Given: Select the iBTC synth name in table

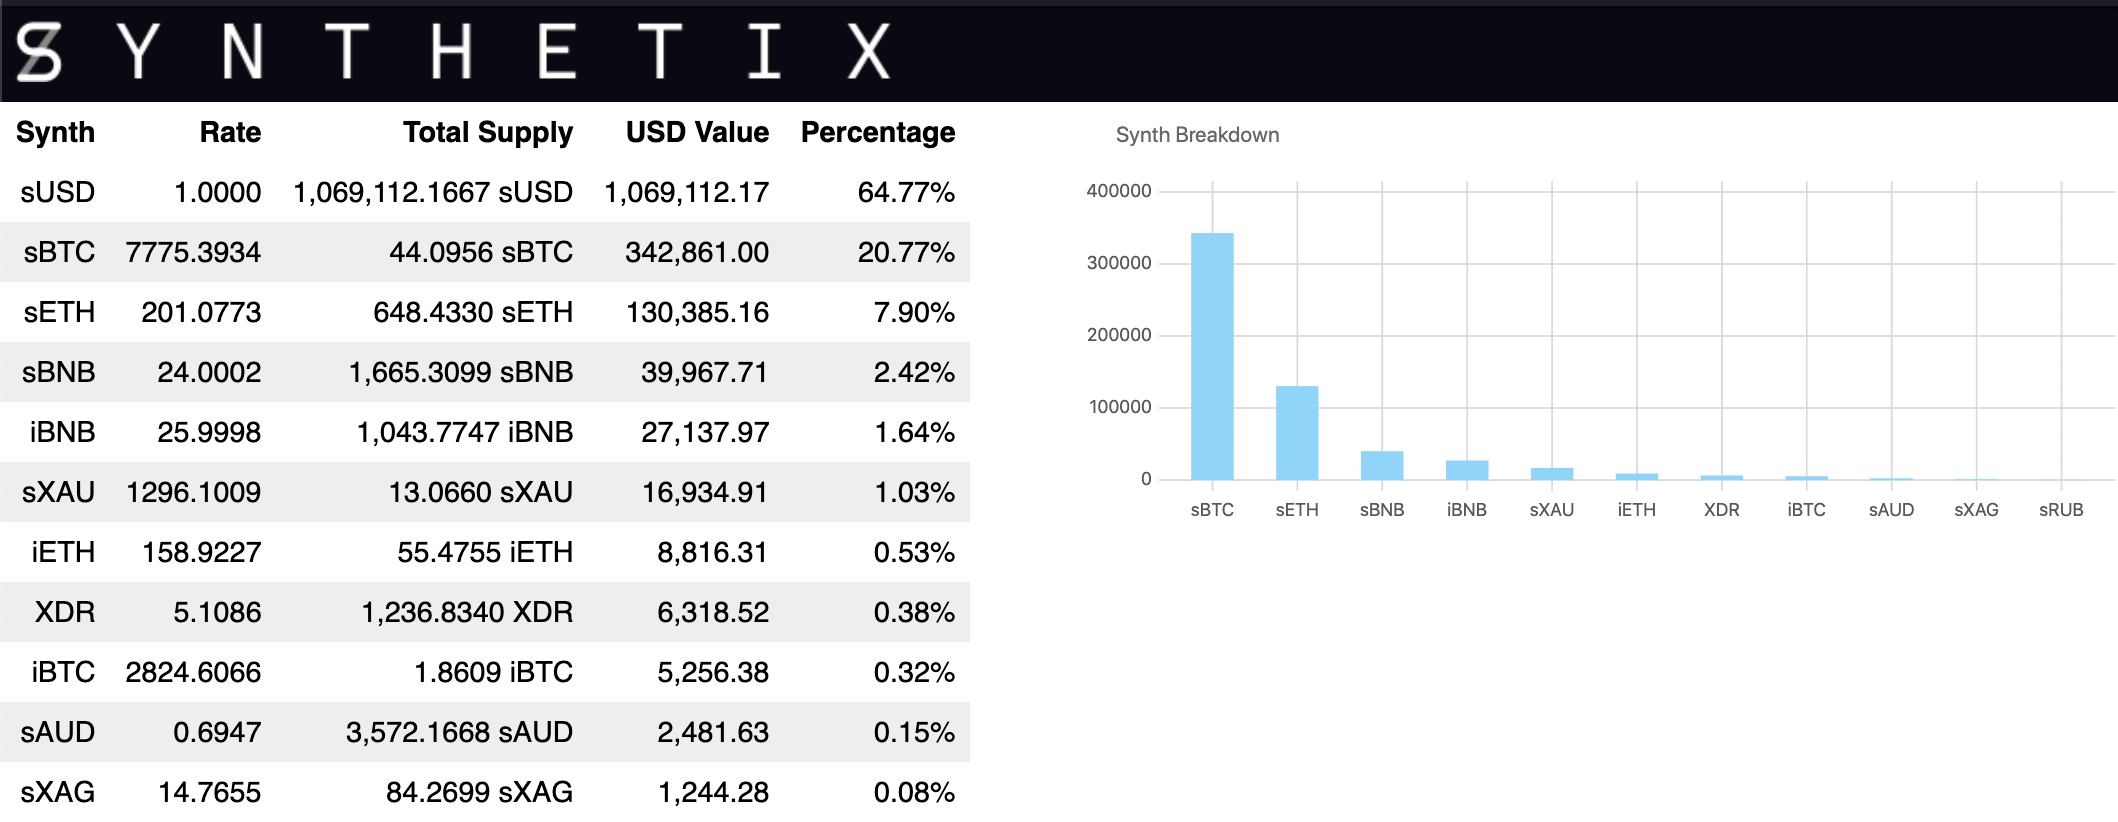Looking at the screenshot, I should tap(63, 672).
